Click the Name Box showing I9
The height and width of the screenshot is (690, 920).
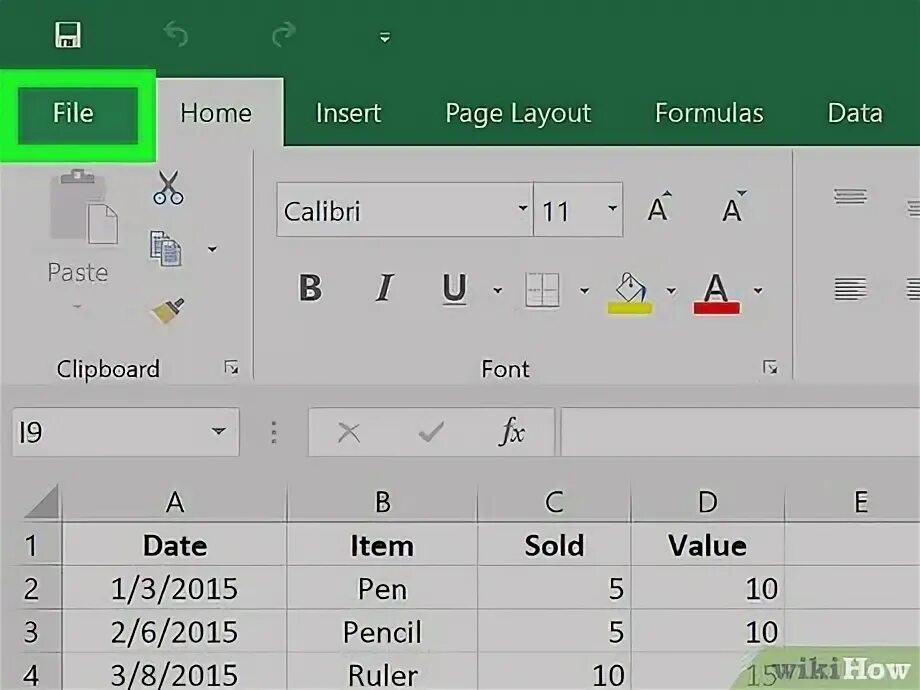(x=110, y=432)
